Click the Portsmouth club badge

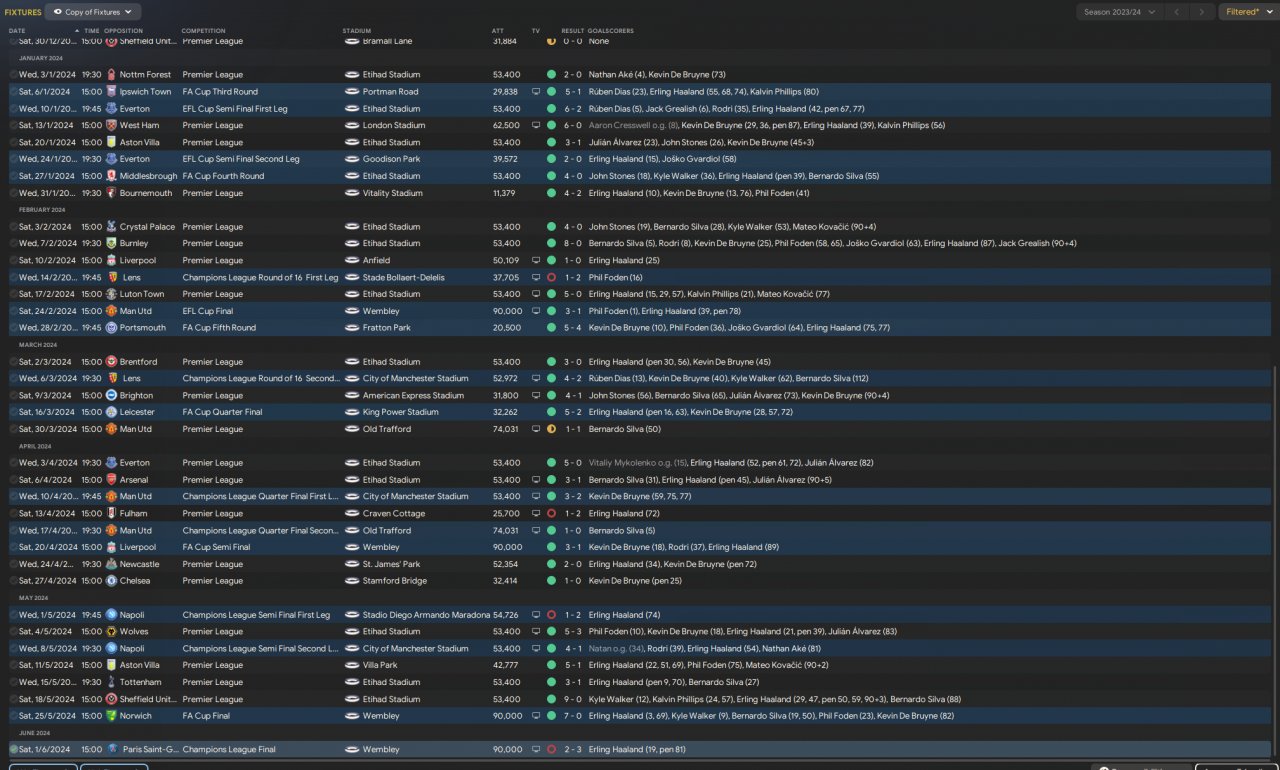pos(111,328)
